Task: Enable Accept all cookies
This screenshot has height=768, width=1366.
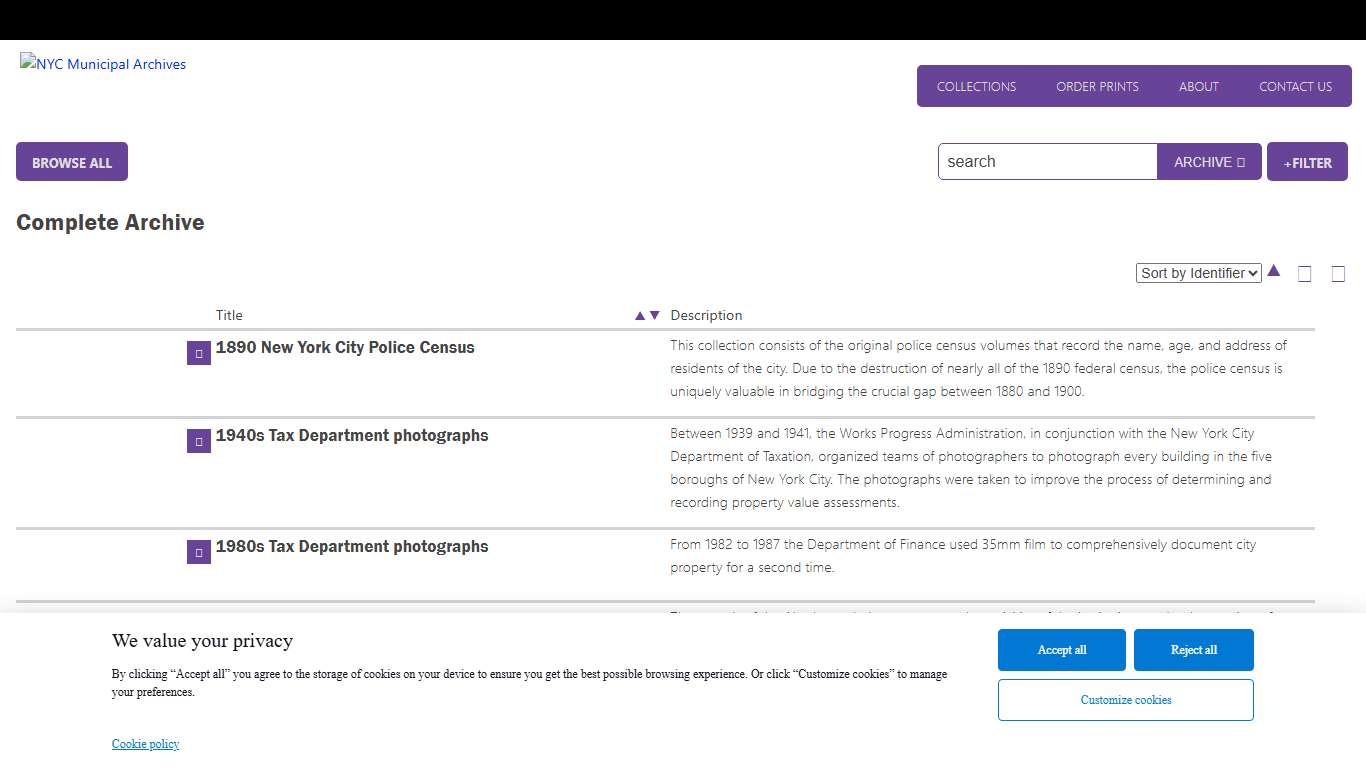Action: (x=1061, y=649)
